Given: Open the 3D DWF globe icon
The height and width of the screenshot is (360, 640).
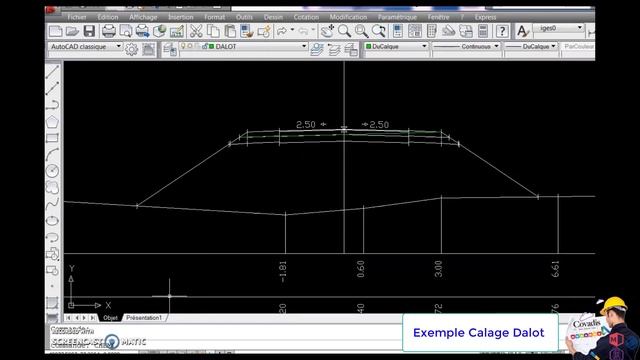Looking at the screenshot, I should 160,31.
